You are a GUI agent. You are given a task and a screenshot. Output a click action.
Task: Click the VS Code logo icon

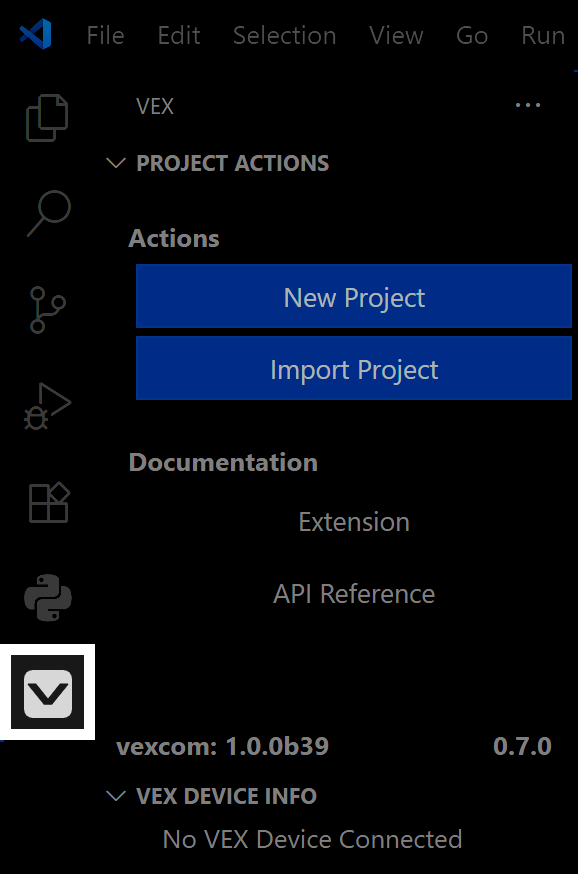click(x=32, y=35)
